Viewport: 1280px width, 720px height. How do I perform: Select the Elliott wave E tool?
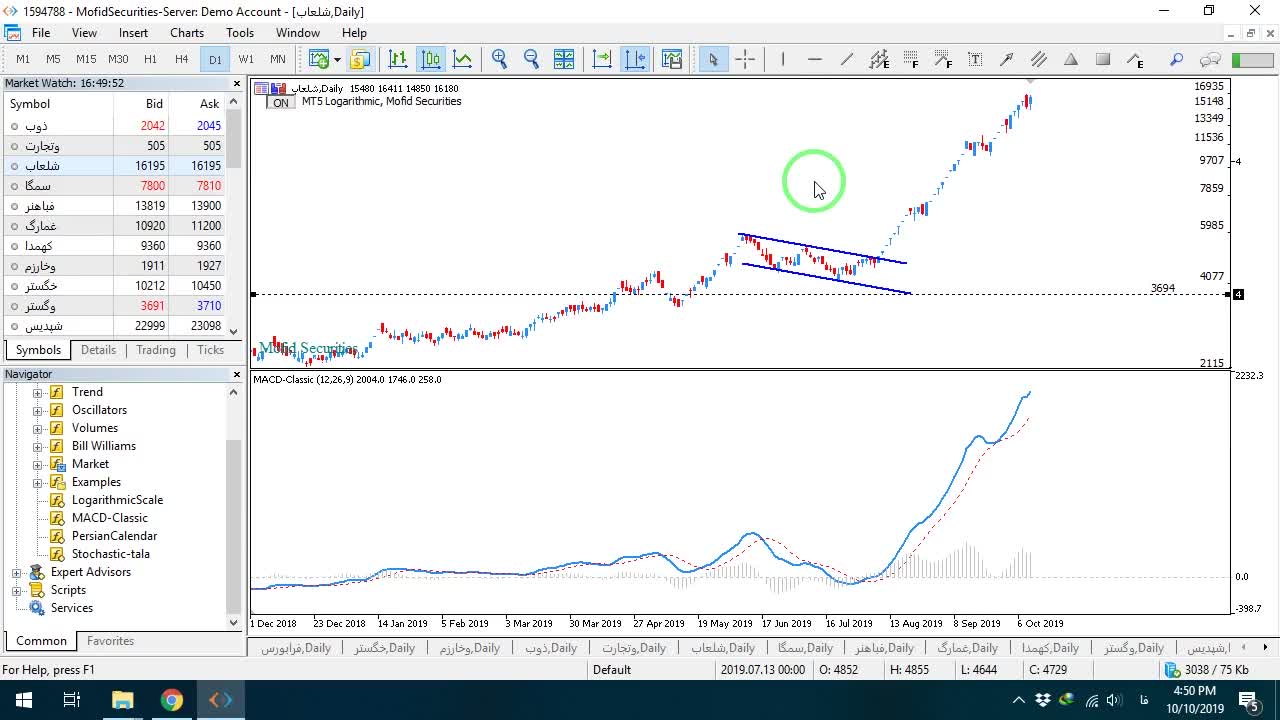pos(1135,59)
